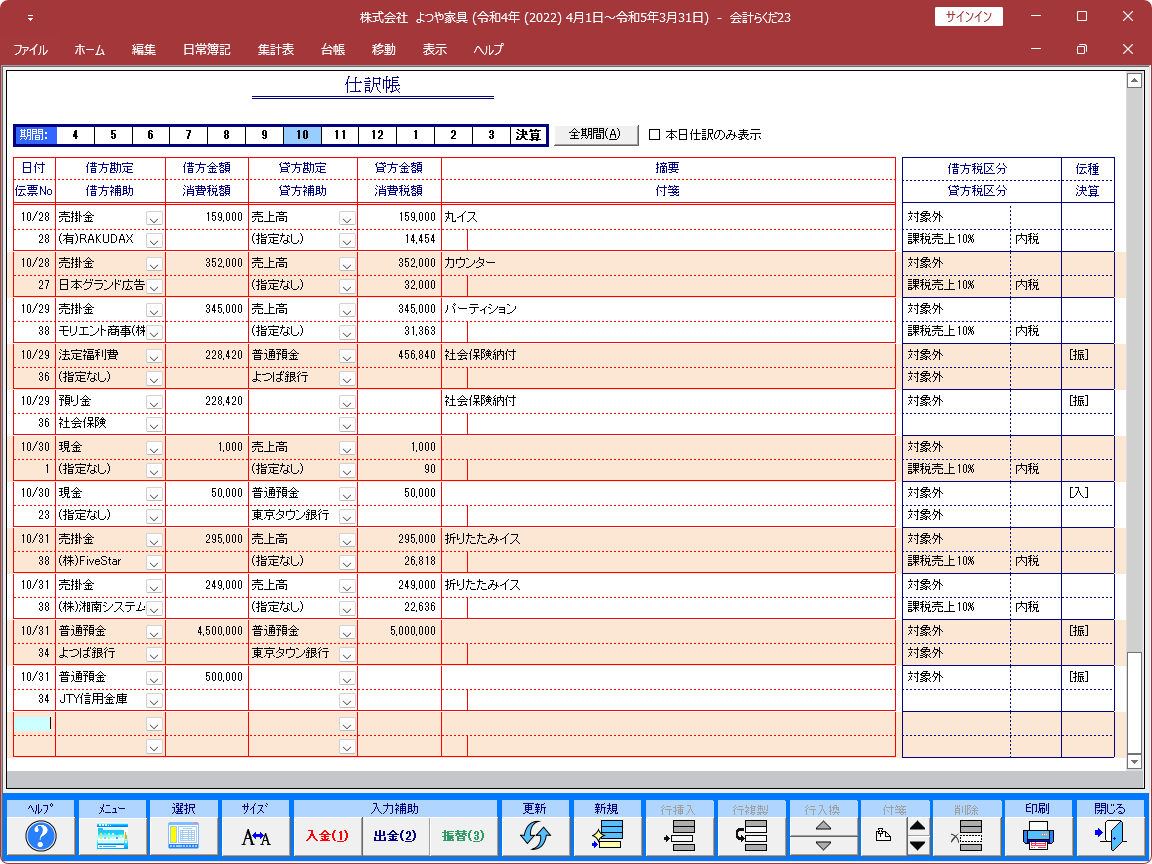Viewport: 1152px width, 864px height.
Task: Click 課税売上10% in 丸イス row
Action: tap(941, 239)
